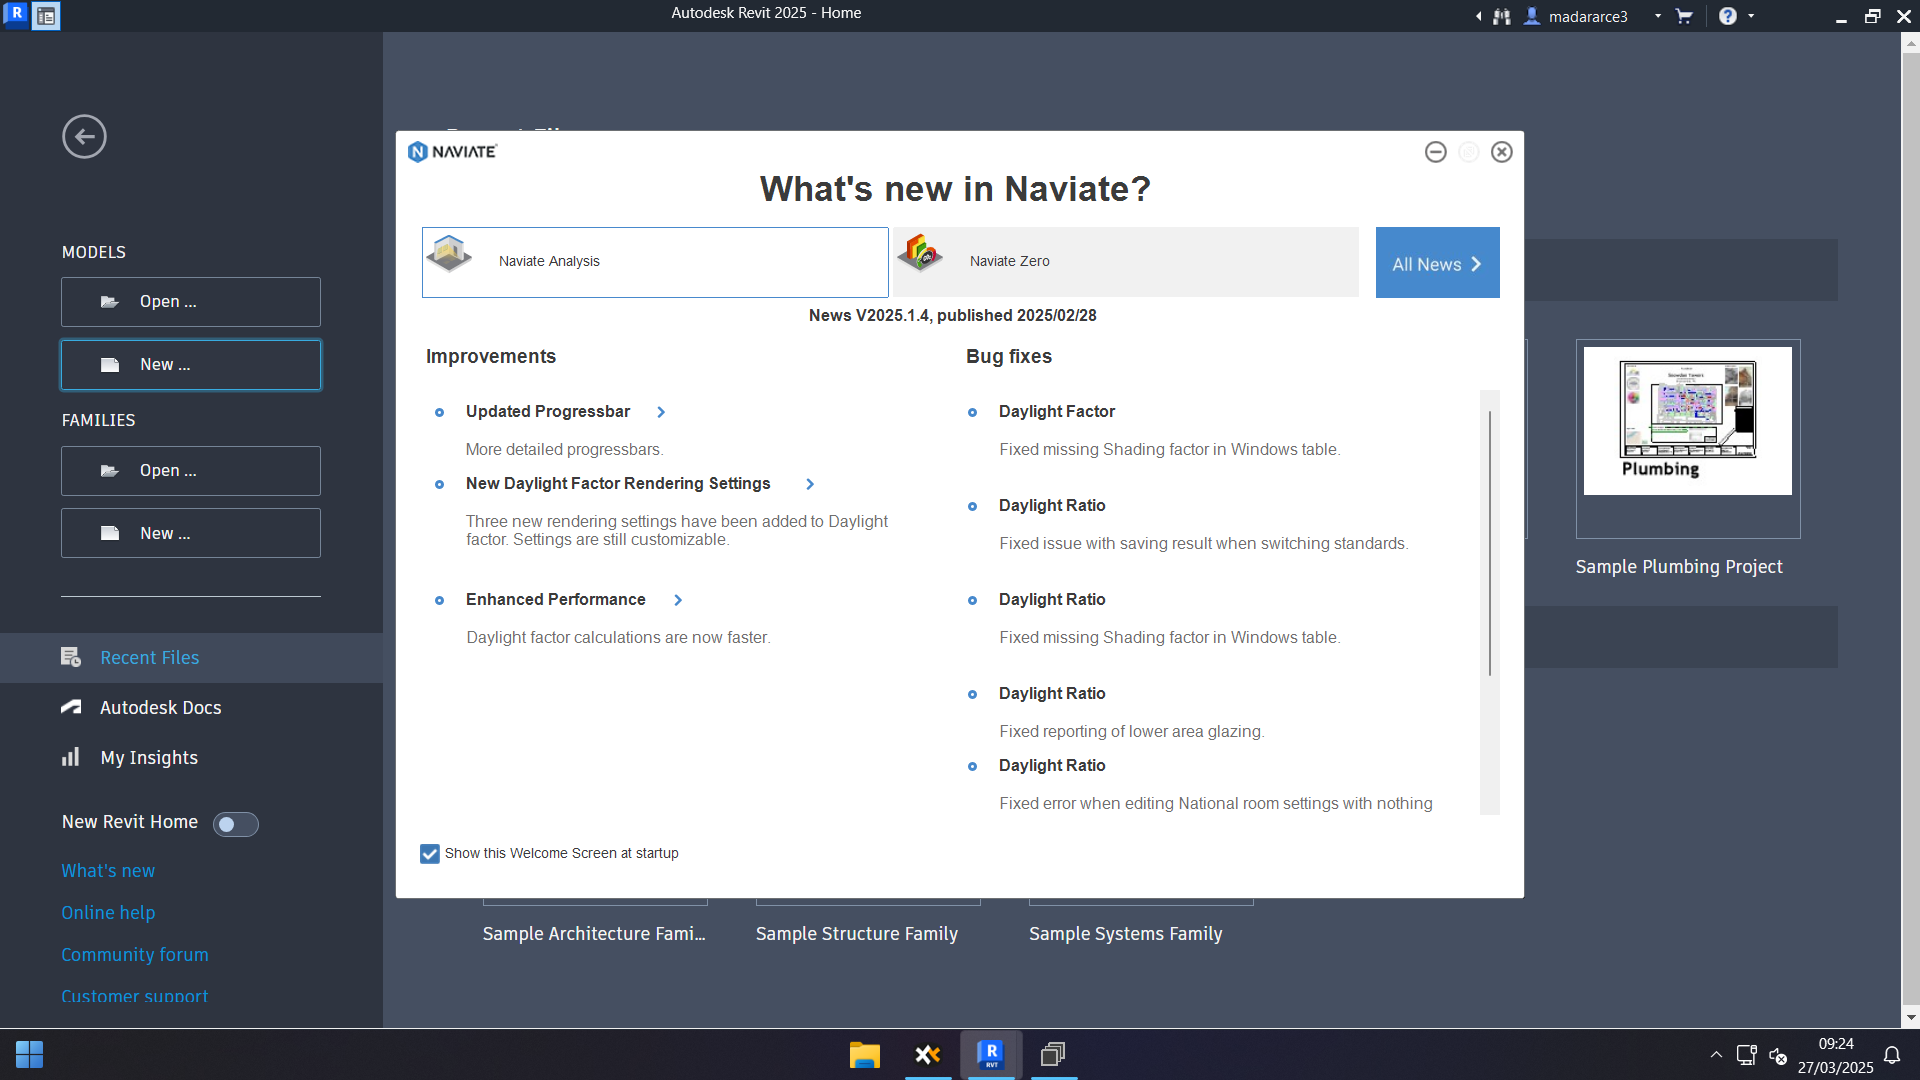Open My Insights in sidebar
The height and width of the screenshot is (1080, 1920).
tap(149, 758)
